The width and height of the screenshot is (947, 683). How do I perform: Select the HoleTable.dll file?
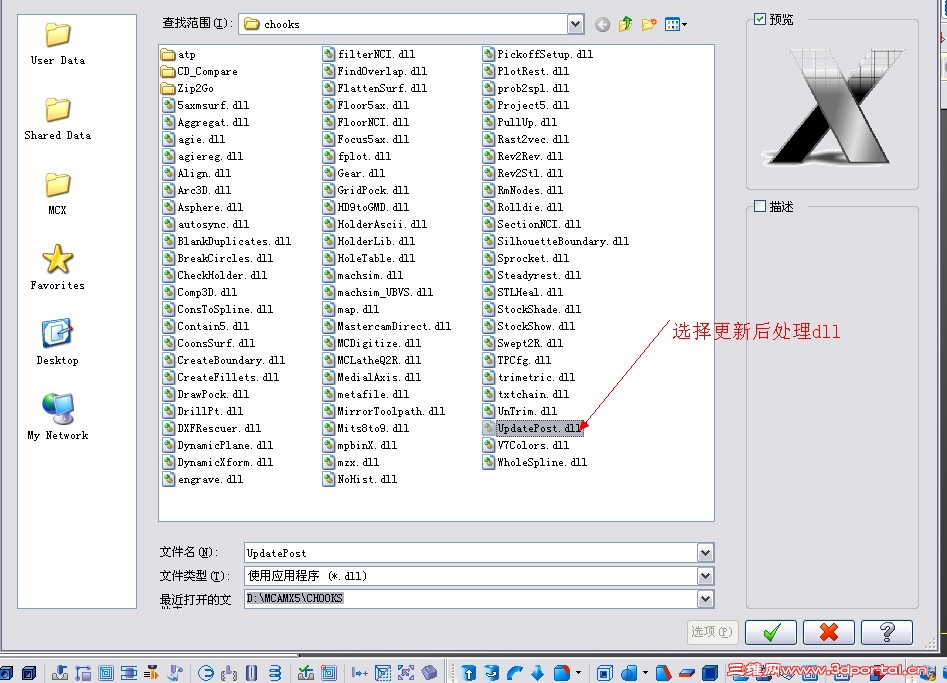click(x=370, y=258)
